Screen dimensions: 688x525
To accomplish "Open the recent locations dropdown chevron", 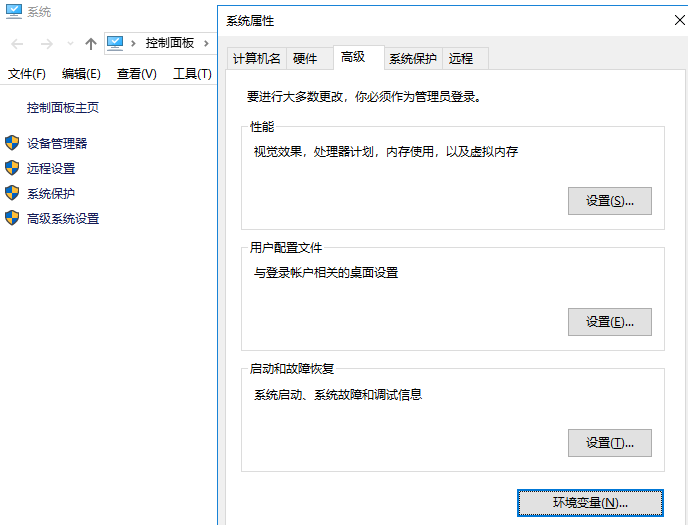I will (x=70, y=43).
